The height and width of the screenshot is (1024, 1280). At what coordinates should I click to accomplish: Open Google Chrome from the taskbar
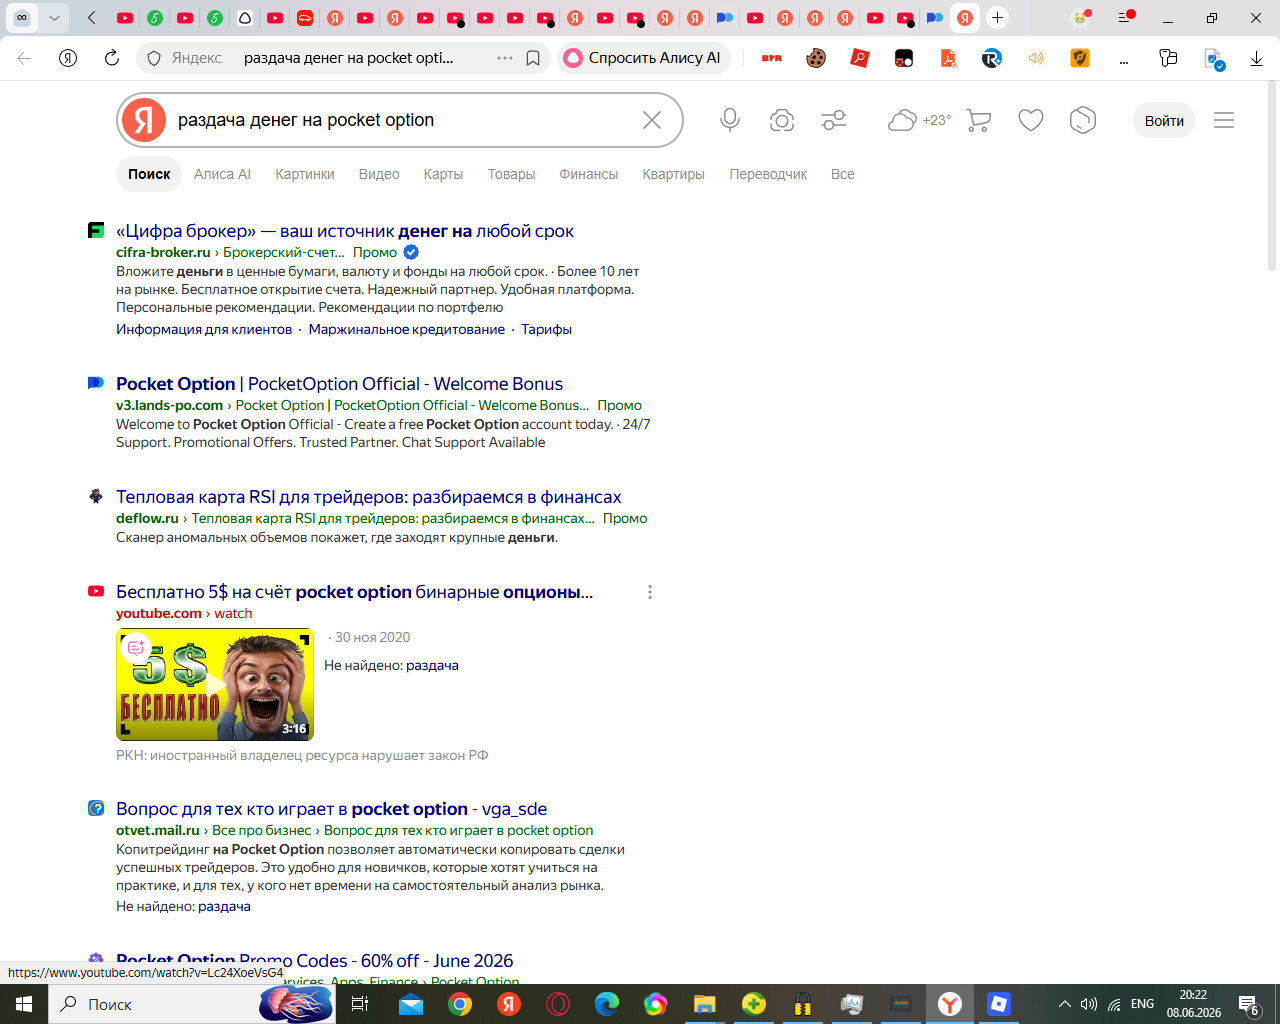(x=460, y=1004)
